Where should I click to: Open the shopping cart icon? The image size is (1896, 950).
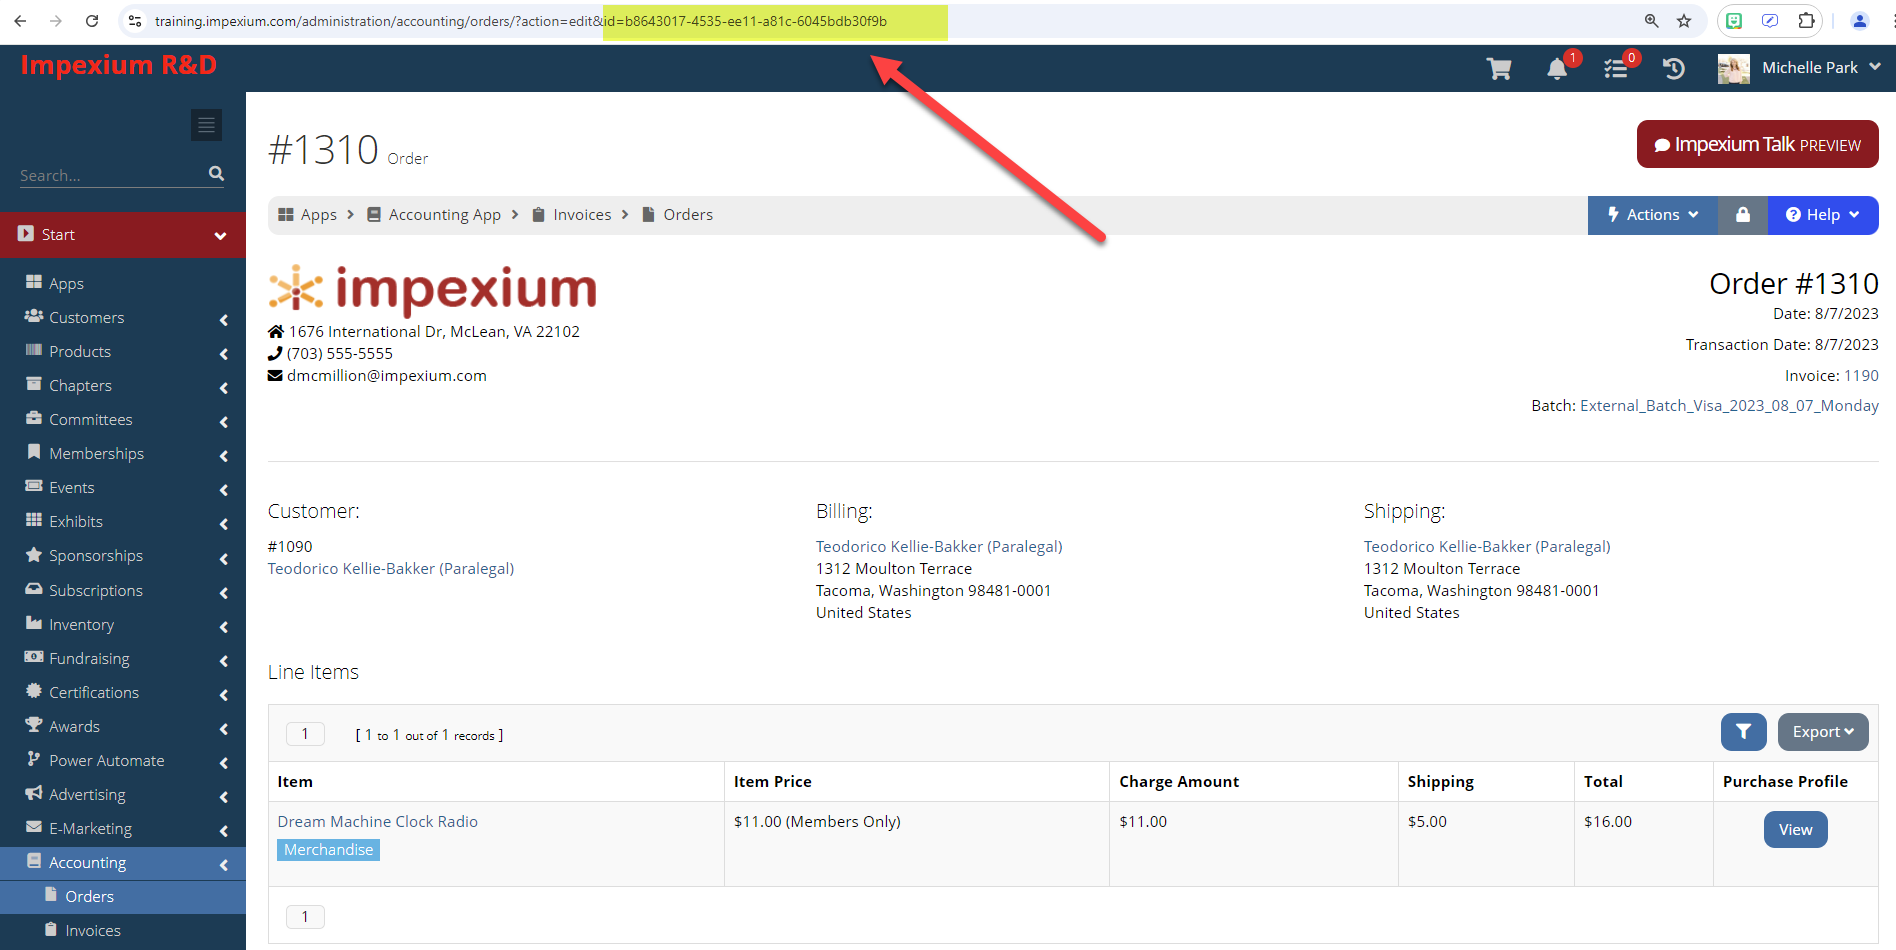point(1498,68)
